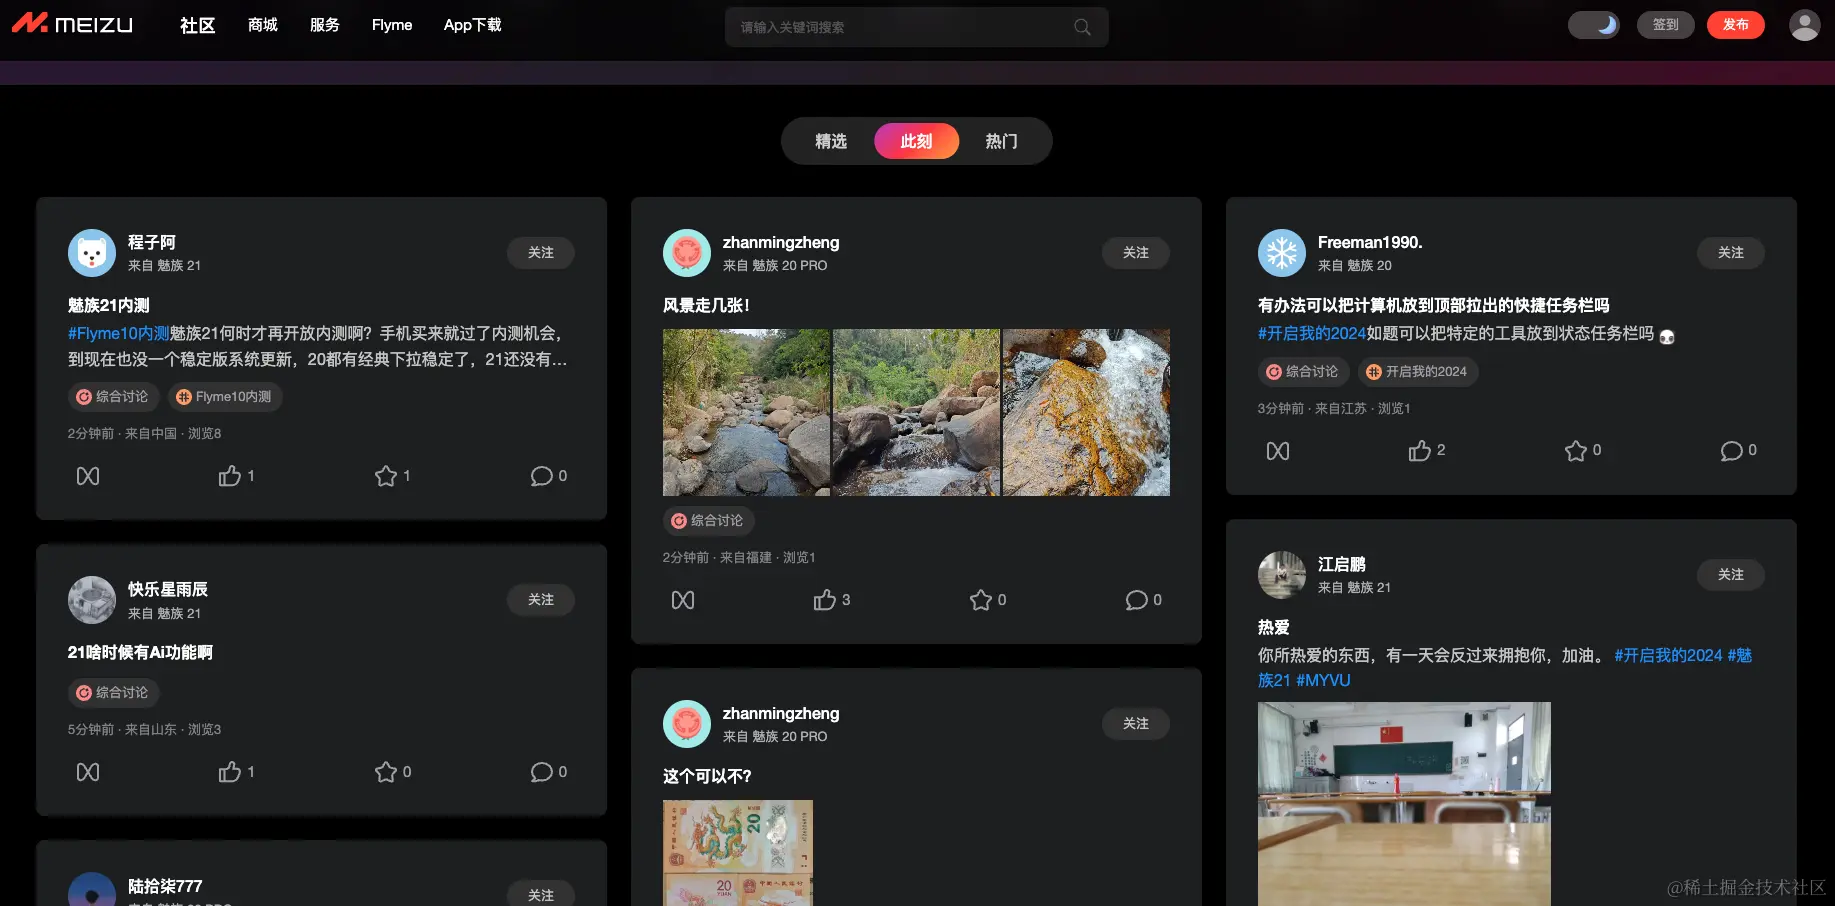This screenshot has width=1835, height=906.
Task: Like the 21啥时候有Ai功能啊 post
Action: (236, 772)
